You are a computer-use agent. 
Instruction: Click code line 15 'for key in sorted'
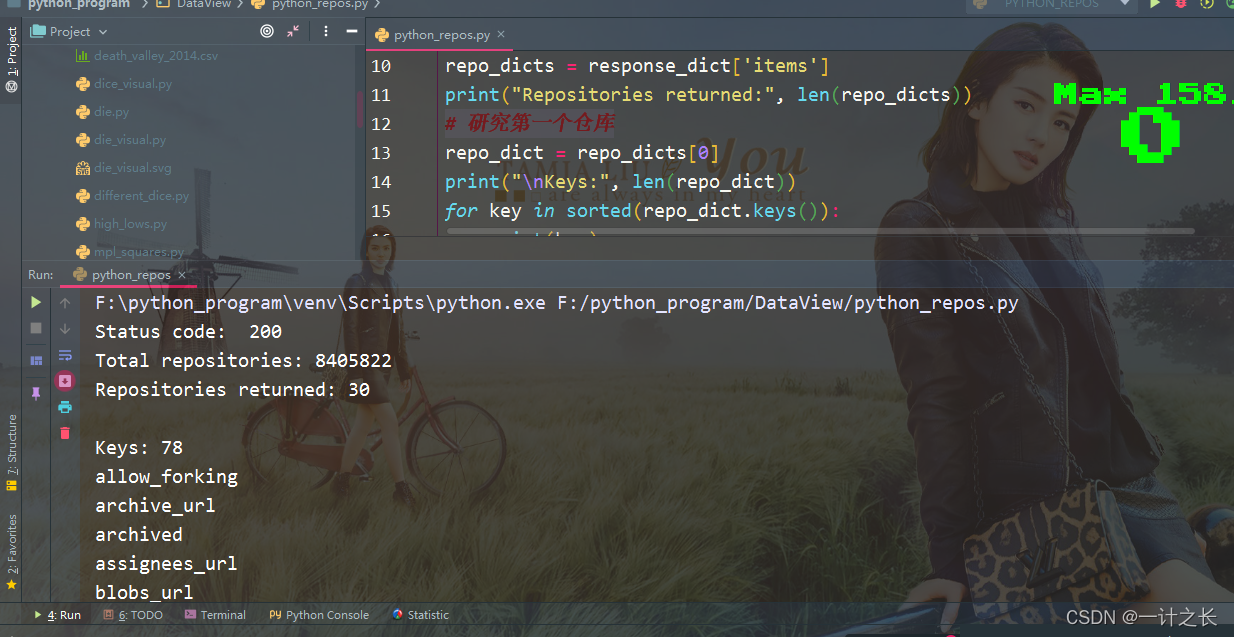[644, 211]
